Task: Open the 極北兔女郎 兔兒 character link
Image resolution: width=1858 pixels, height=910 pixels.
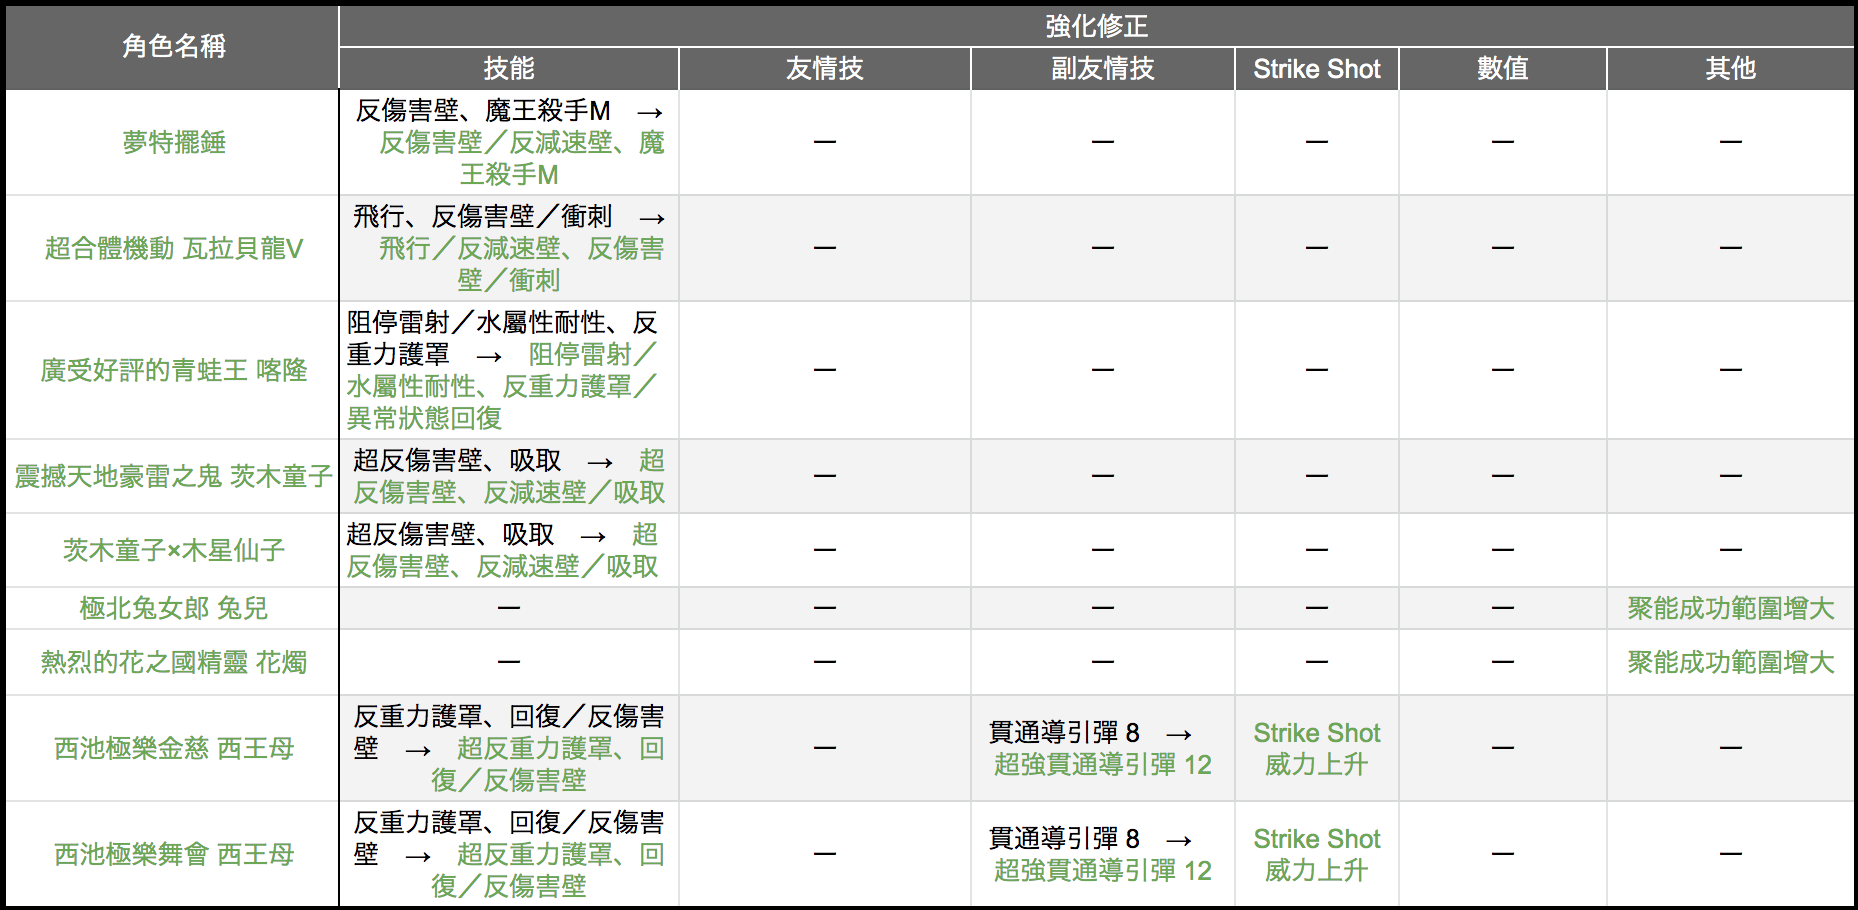Action: pos(174,609)
